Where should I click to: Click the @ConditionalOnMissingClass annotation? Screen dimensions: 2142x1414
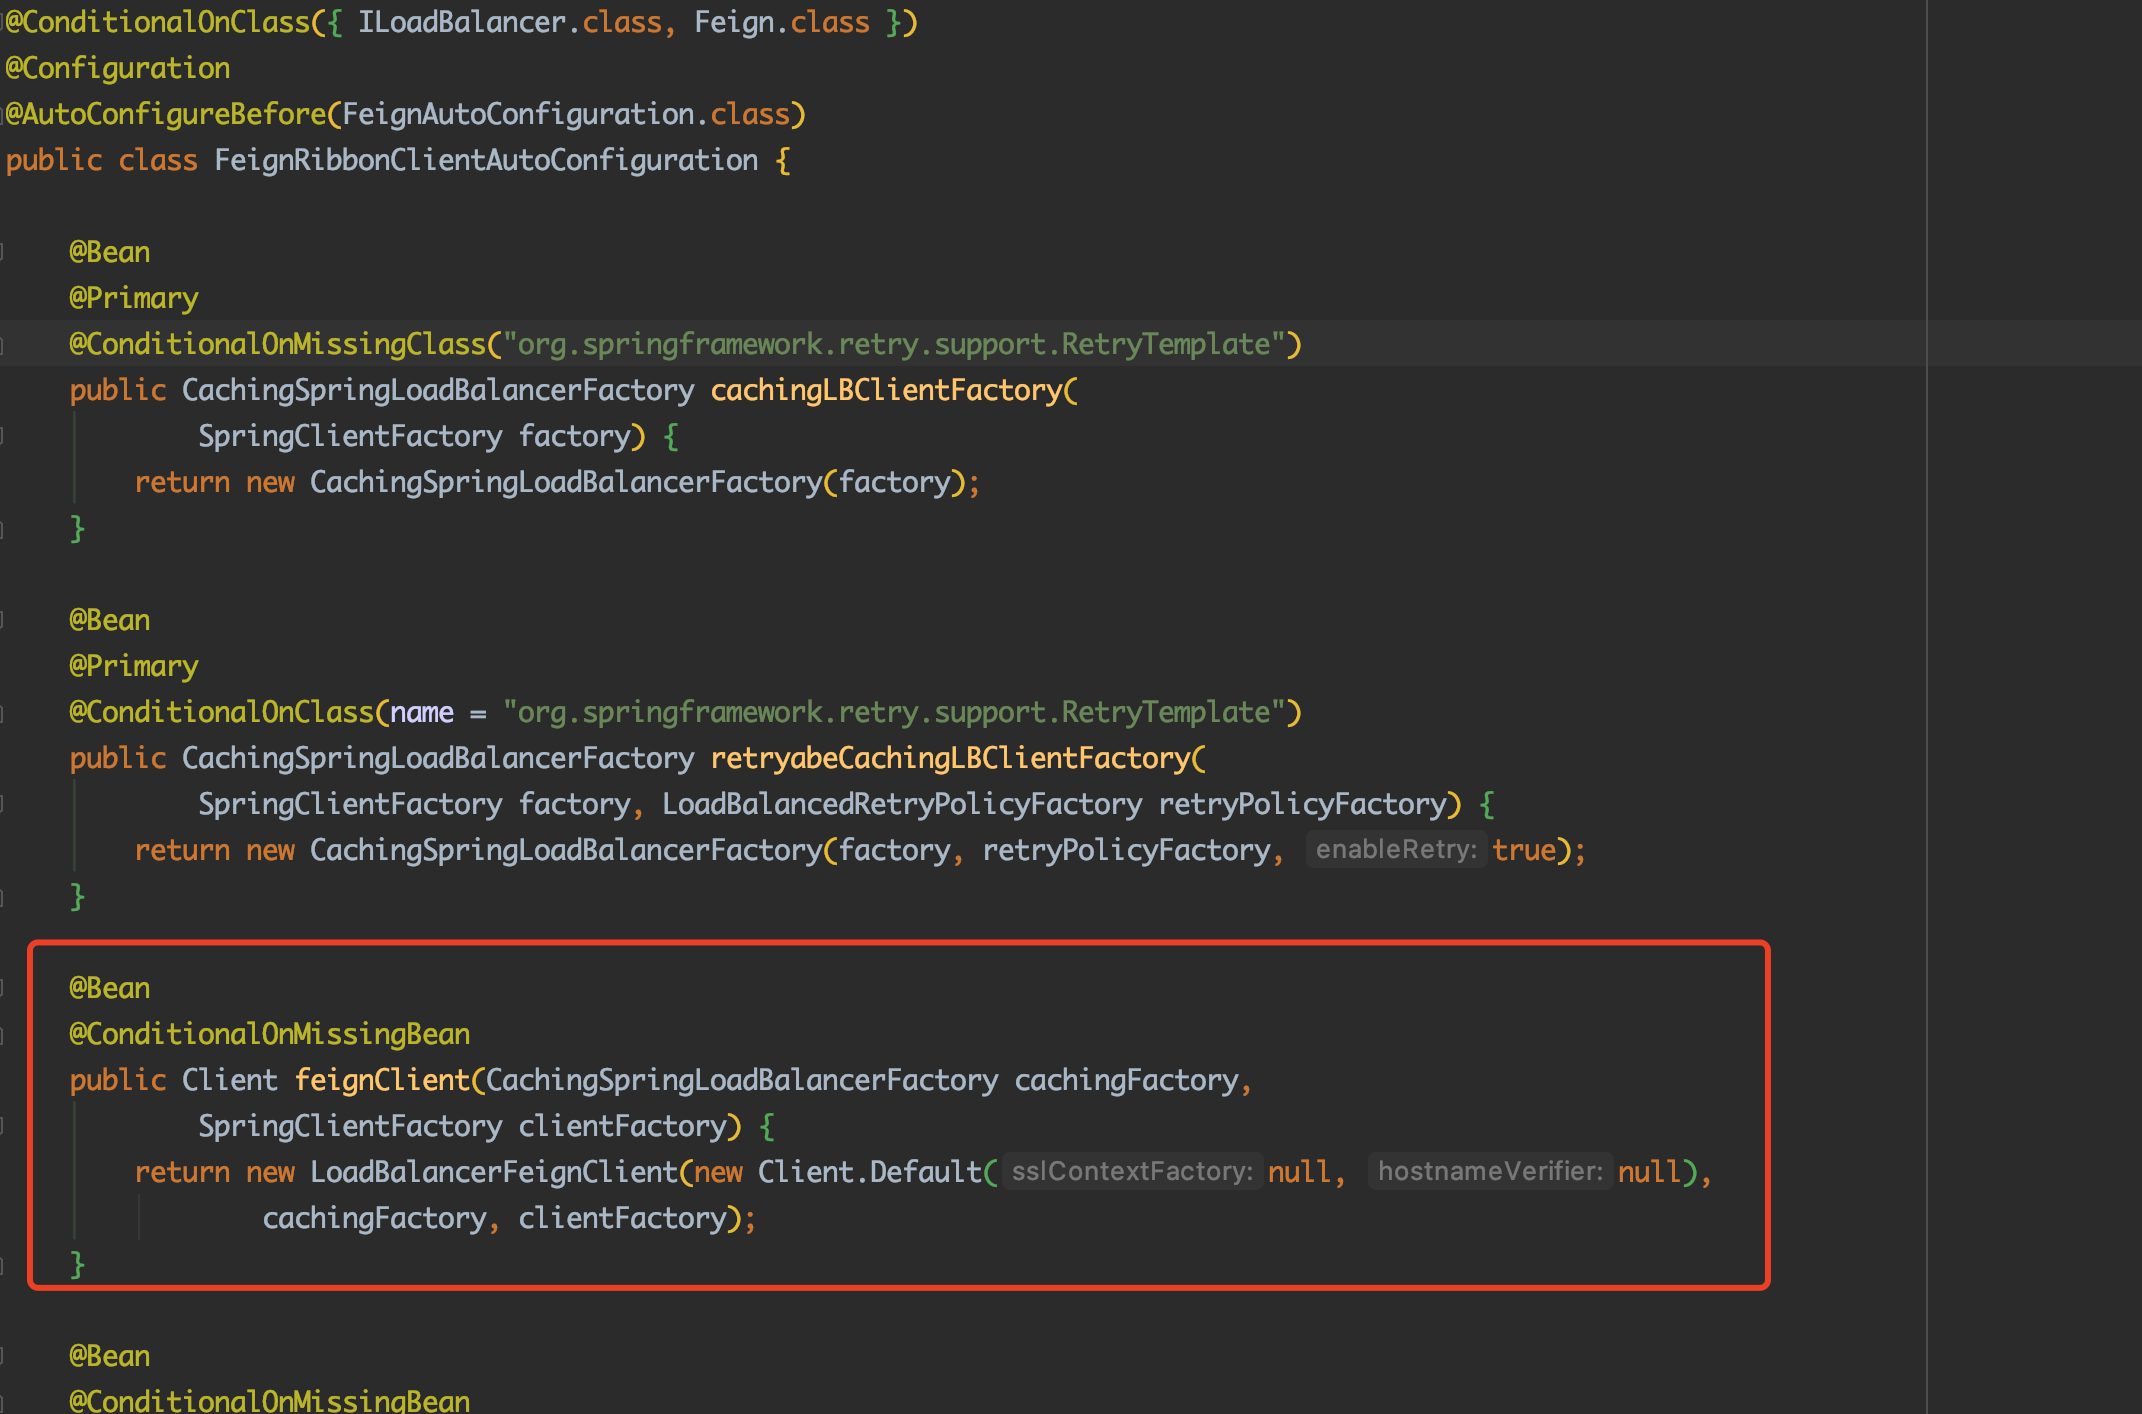[277, 344]
